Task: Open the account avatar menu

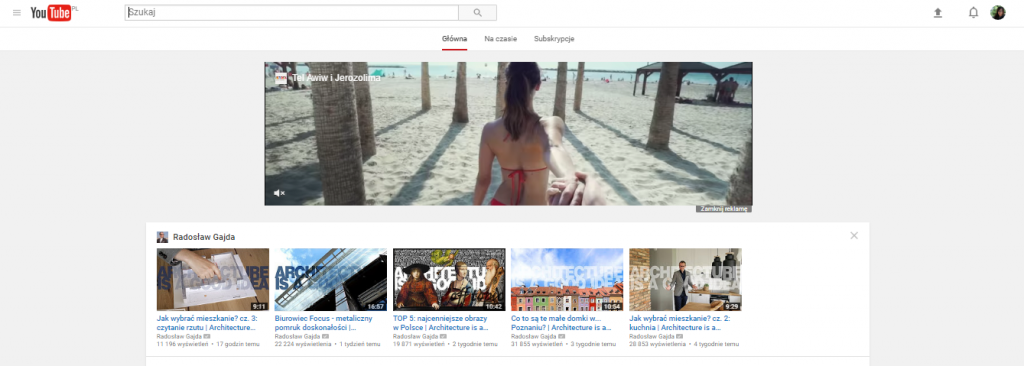Action: (x=998, y=12)
